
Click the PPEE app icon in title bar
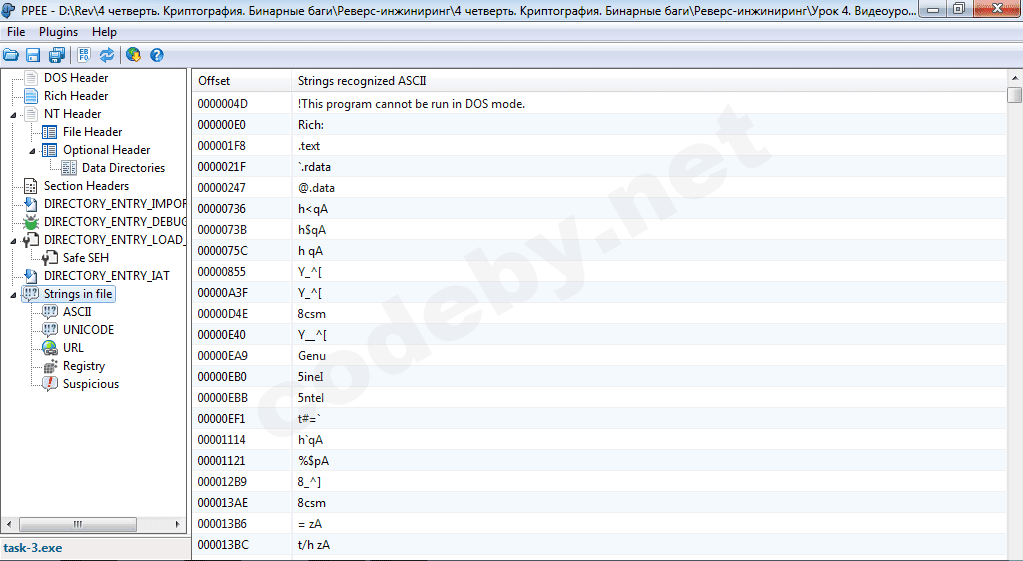click(8, 10)
